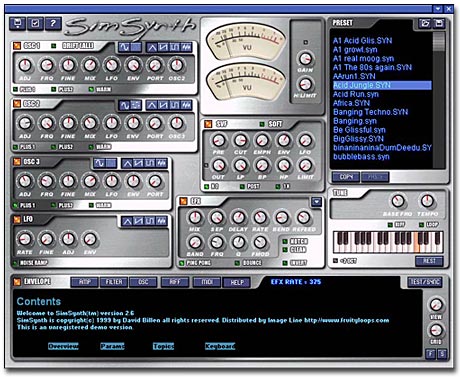Open the EFX dropdown arrow menu
The height and width of the screenshot is (377, 460).
(316, 201)
